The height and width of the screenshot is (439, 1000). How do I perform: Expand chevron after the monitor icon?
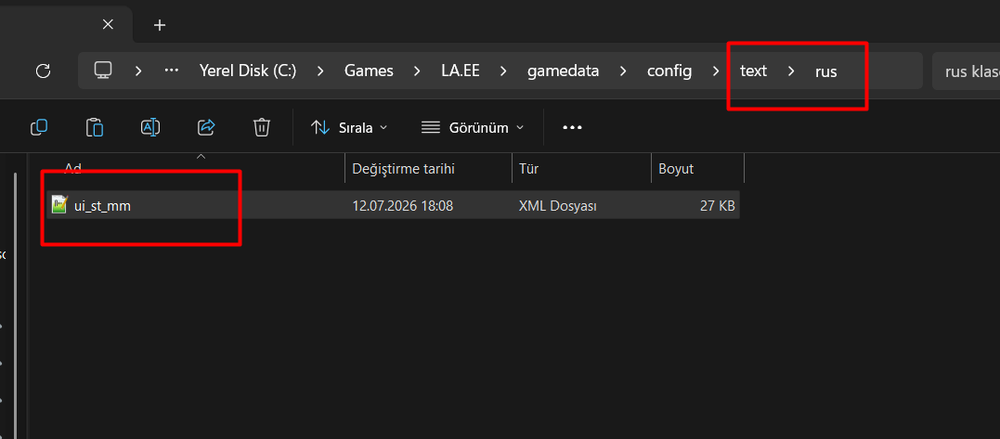click(138, 71)
